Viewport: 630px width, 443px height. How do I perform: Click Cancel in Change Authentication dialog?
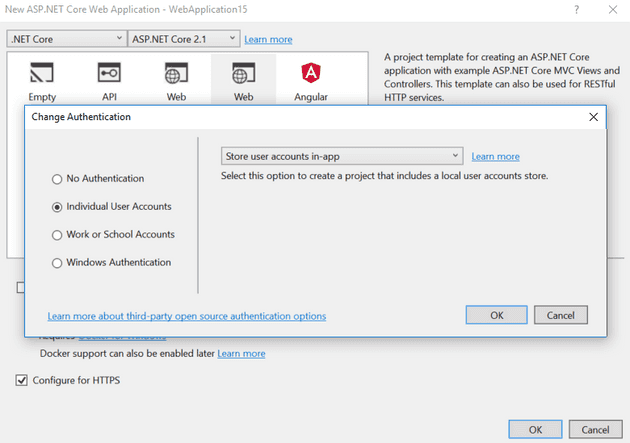560,315
